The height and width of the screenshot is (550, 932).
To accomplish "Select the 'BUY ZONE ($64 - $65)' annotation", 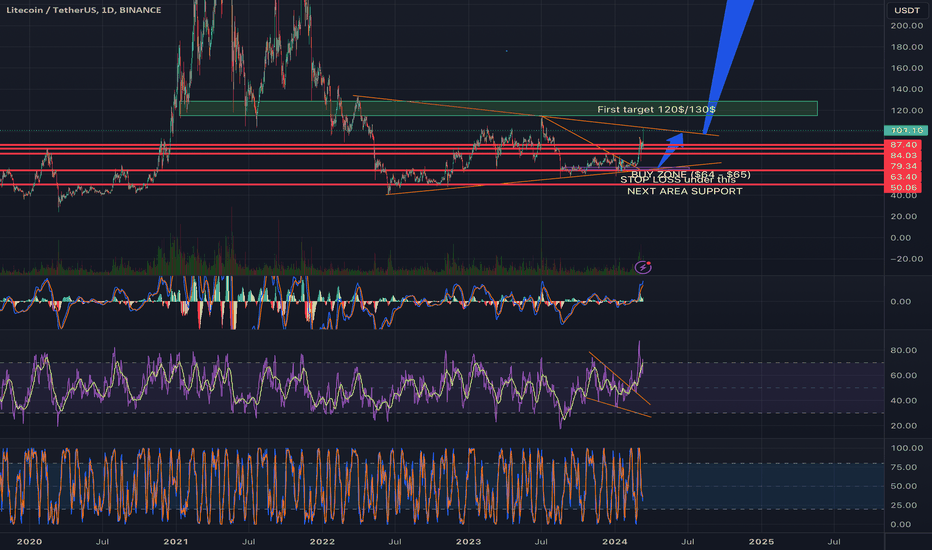I will [x=691, y=174].
